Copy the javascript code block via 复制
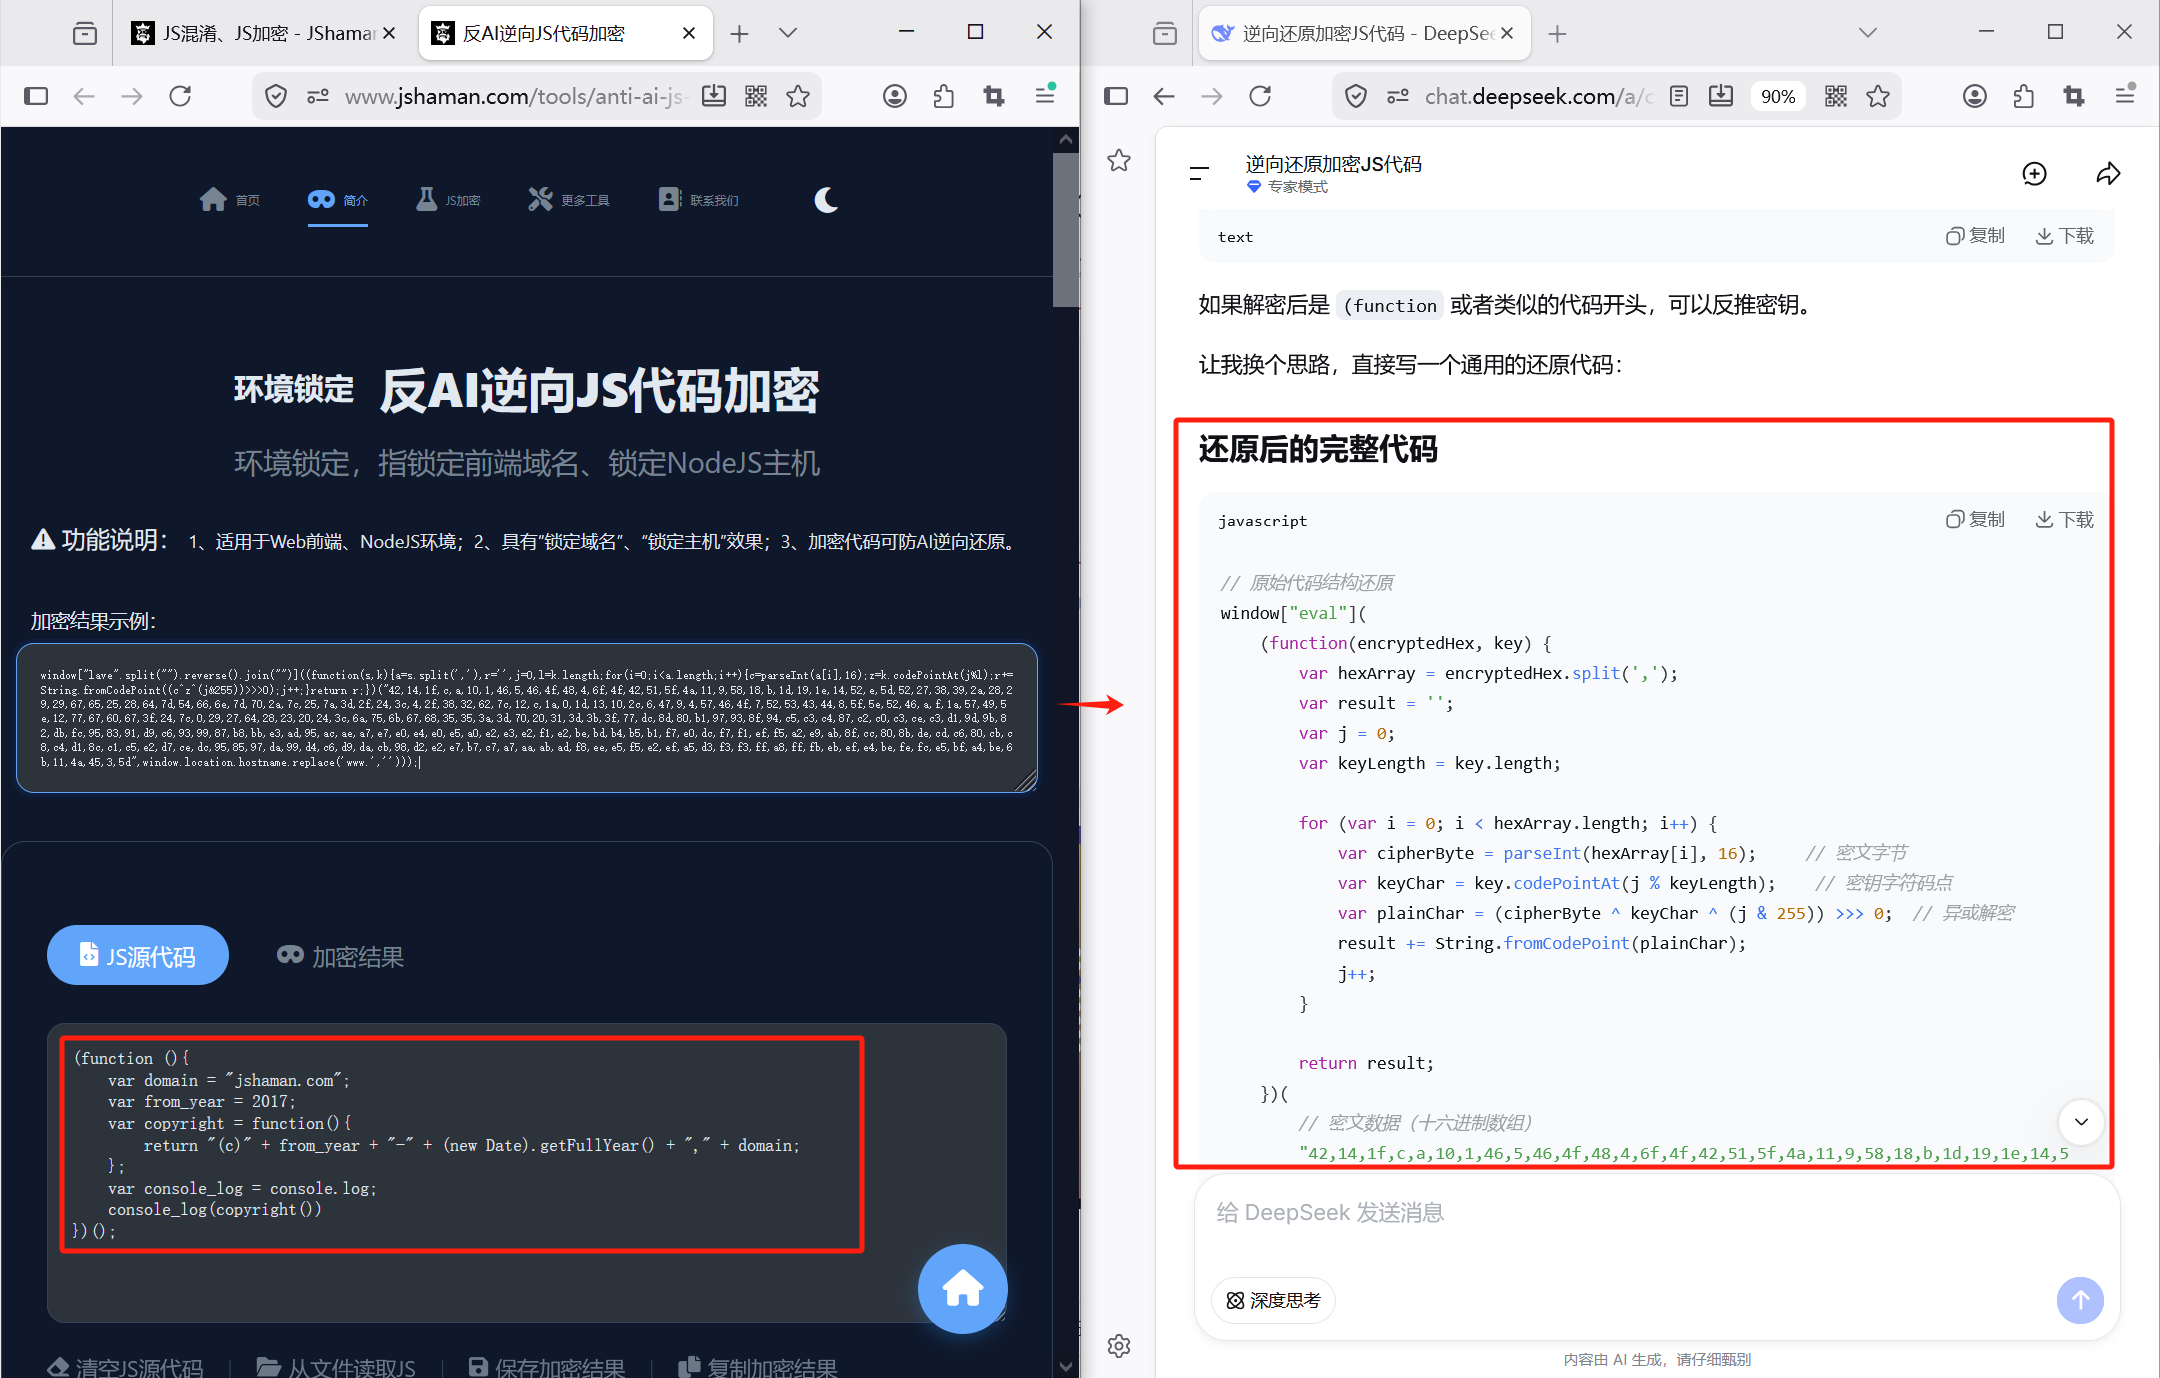 click(x=1975, y=520)
